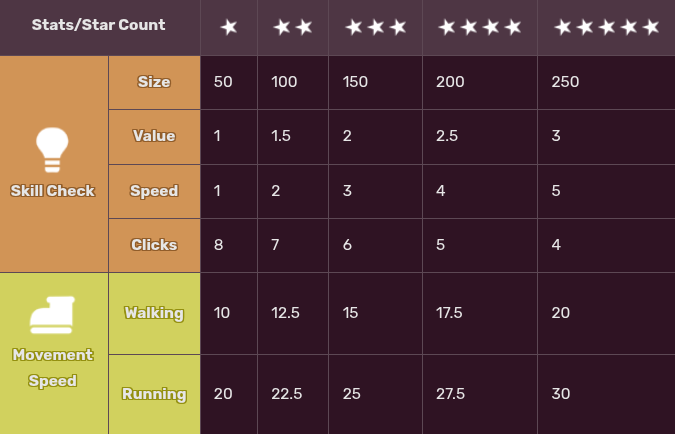Click the four-star column header
This screenshot has height=434, width=675.
480,27
